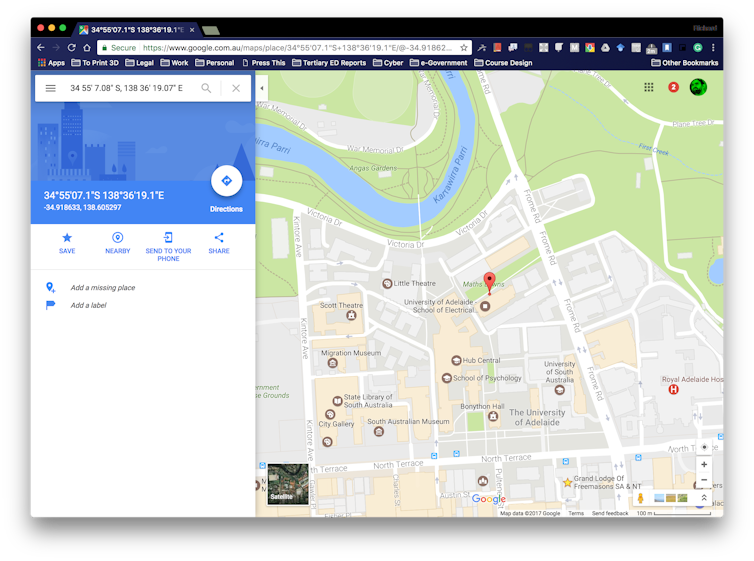Image resolution: width=754 pixels, height=561 pixels.
Task: Save this location with the star icon
Action: (67, 238)
